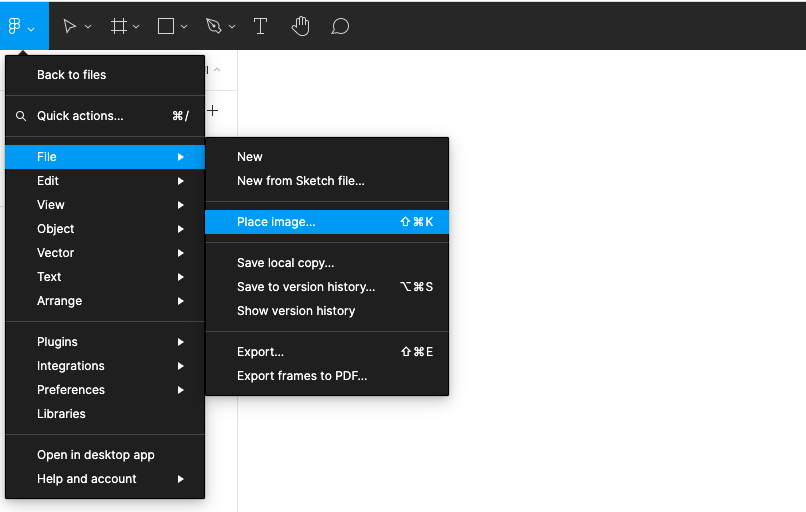
Task: Select the Comment tool
Action: 340,27
